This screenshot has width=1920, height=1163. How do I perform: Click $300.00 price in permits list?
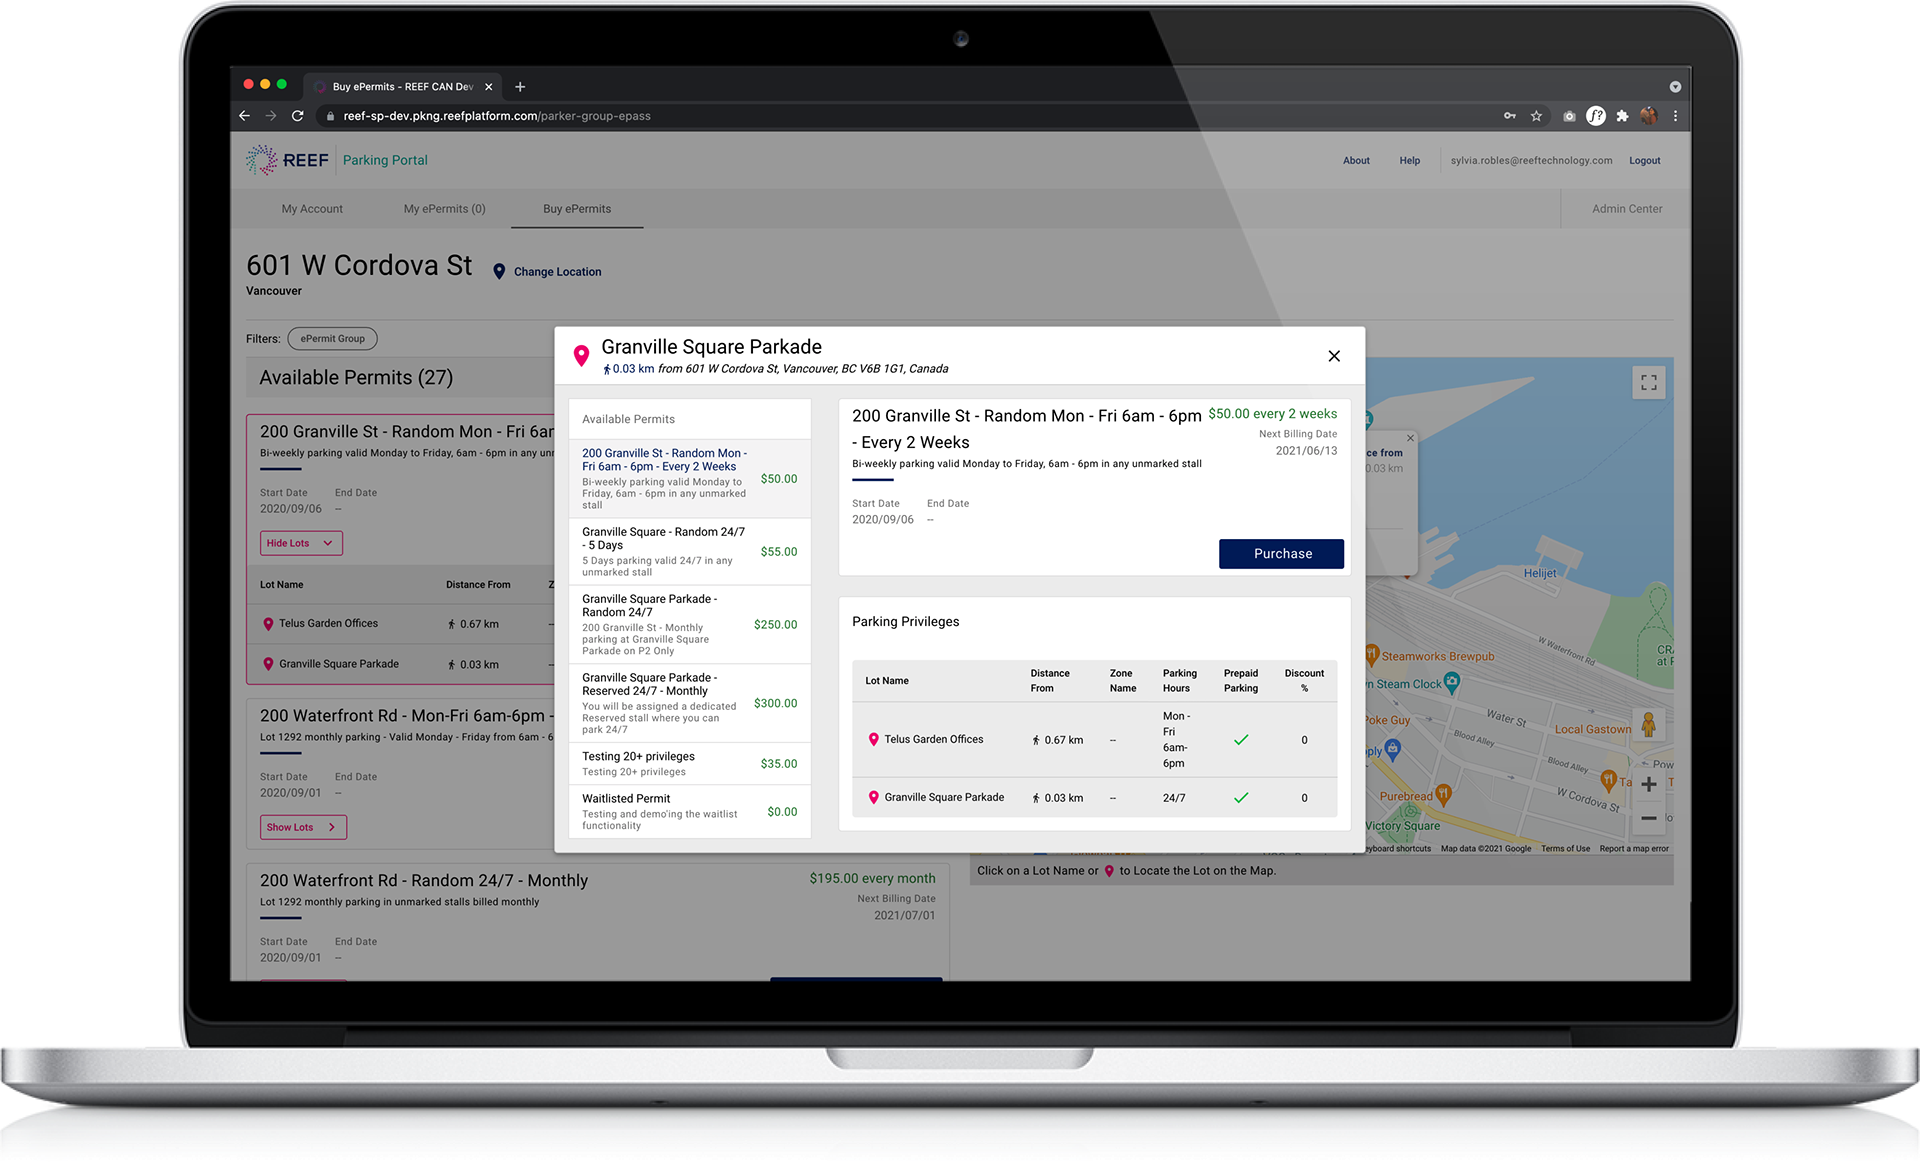pyautogui.click(x=776, y=703)
